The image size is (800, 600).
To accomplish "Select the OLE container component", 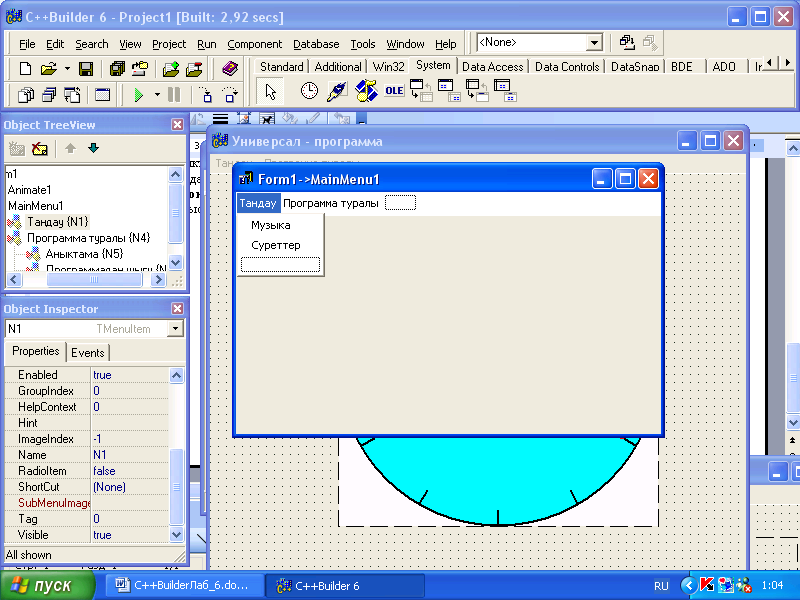I will click(x=394, y=92).
